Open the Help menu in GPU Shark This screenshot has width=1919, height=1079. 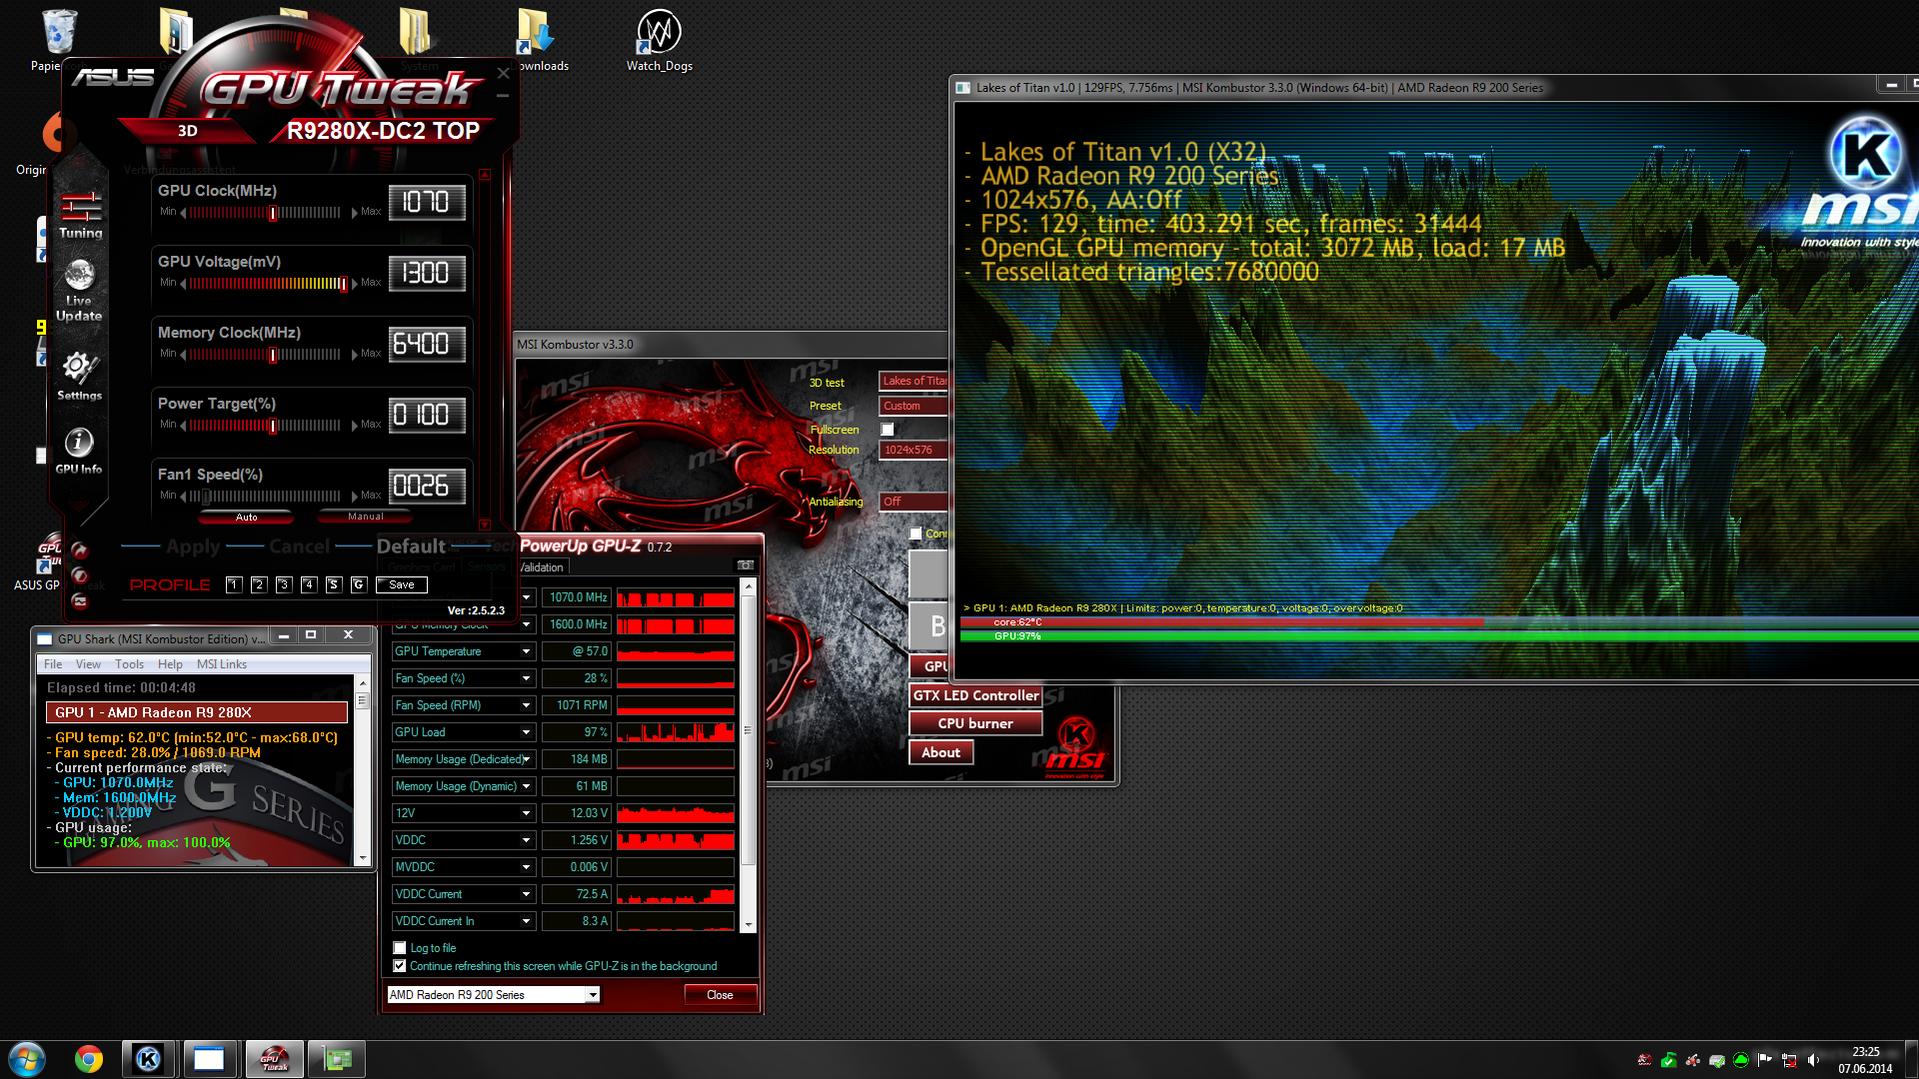coord(170,664)
